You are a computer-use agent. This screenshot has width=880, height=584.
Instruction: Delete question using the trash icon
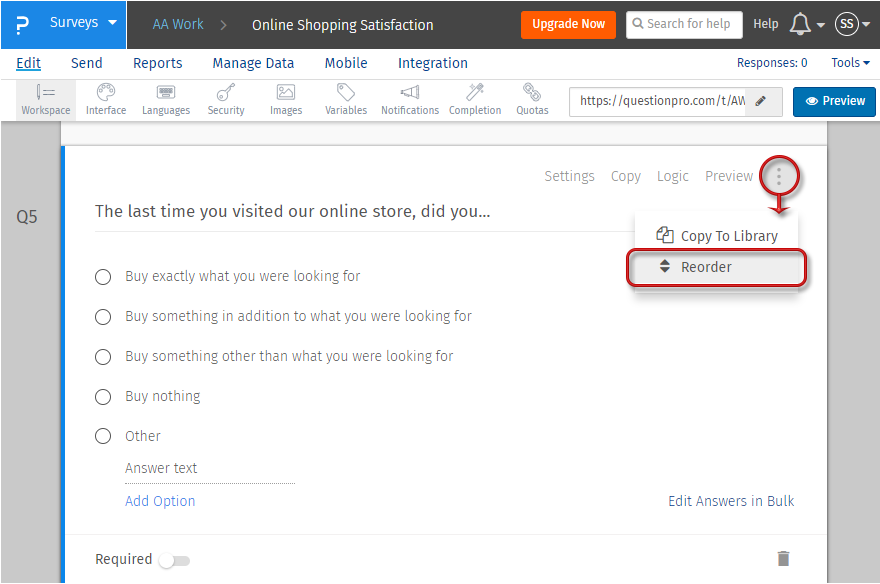click(784, 559)
